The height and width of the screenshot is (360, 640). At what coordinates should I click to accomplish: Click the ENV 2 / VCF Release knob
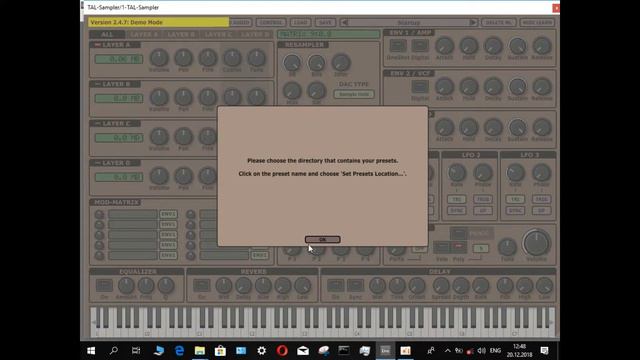(542, 86)
